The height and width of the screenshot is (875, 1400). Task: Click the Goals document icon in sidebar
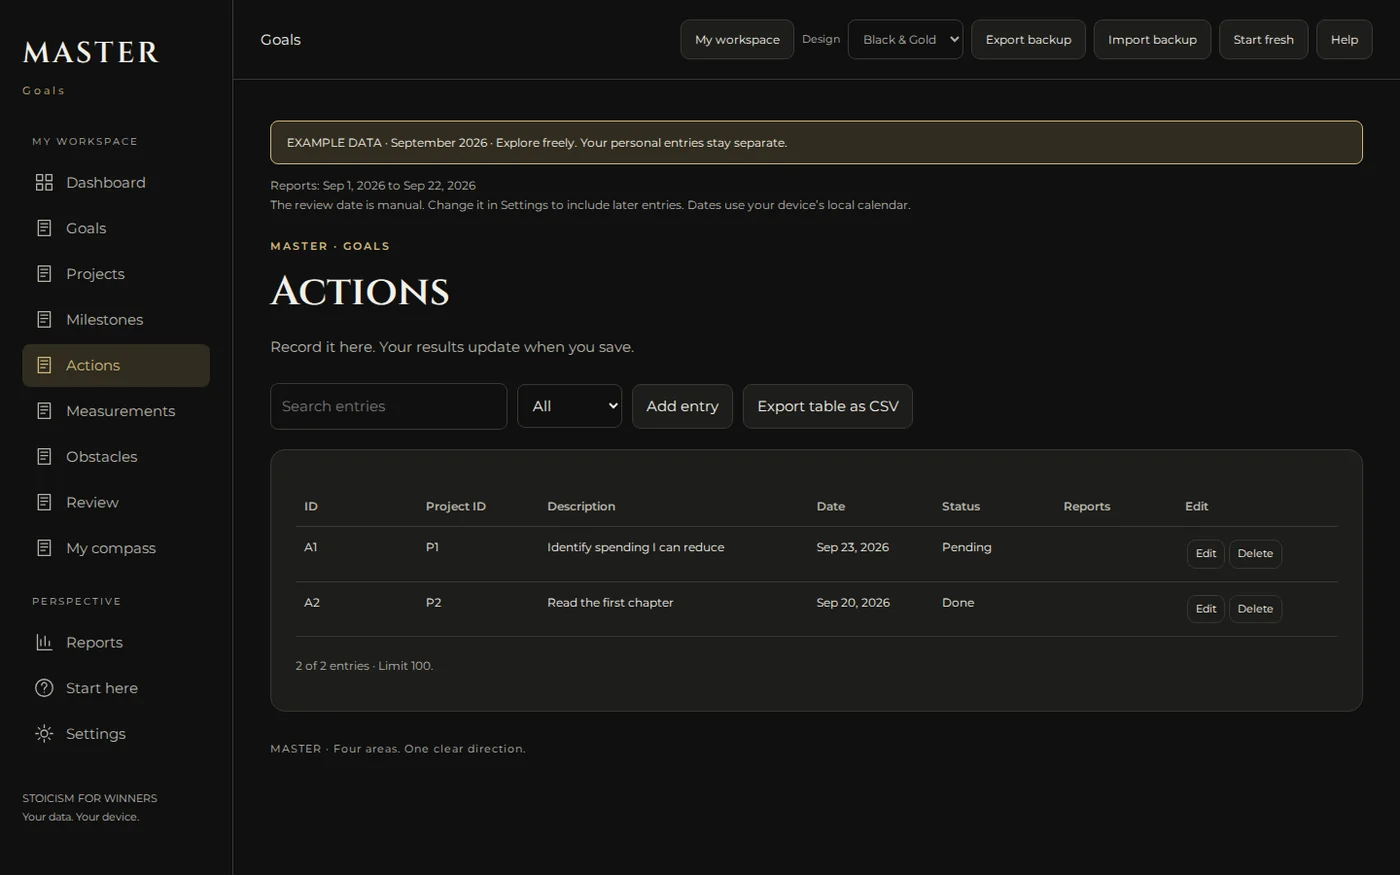(44, 228)
